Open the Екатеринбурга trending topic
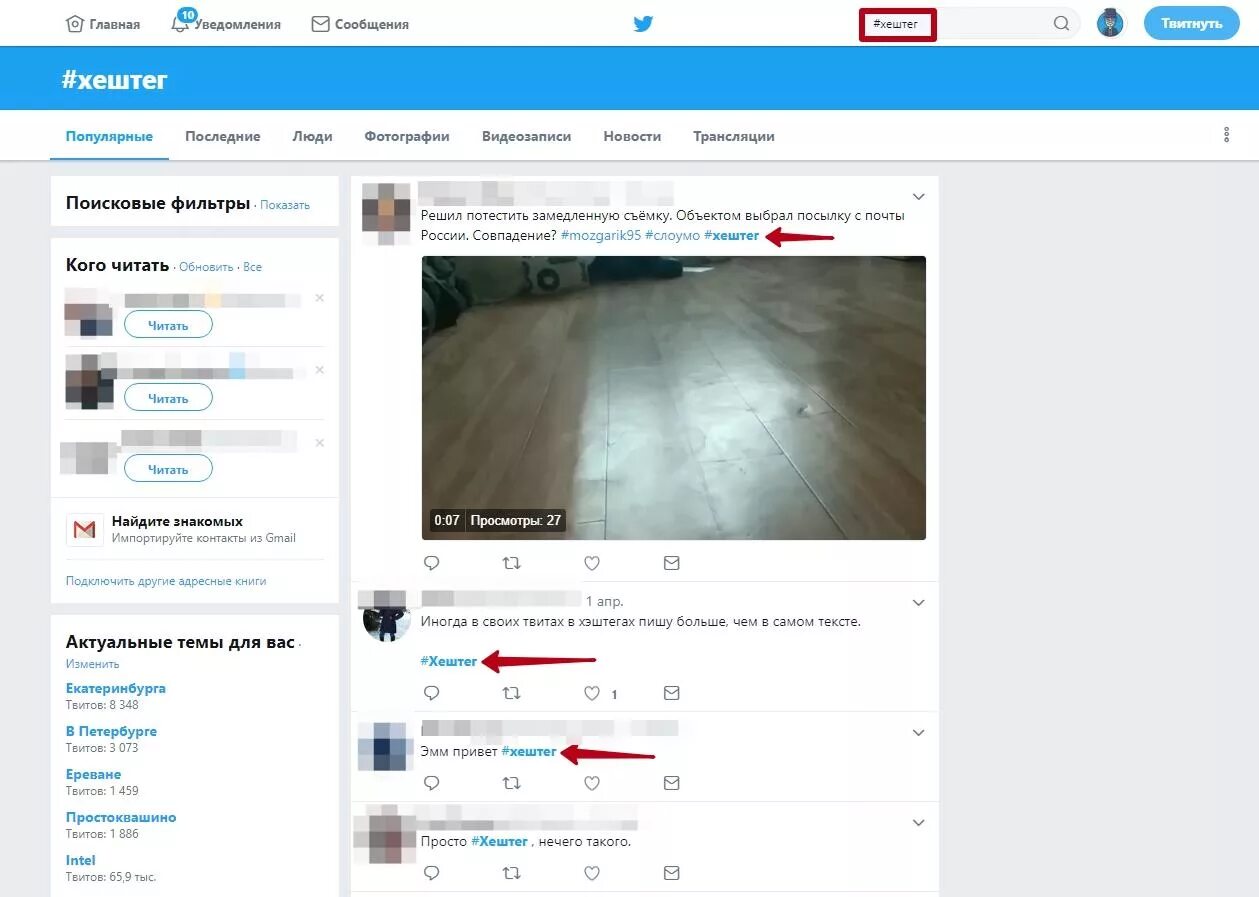The width and height of the screenshot is (1259, 897). 116,688
